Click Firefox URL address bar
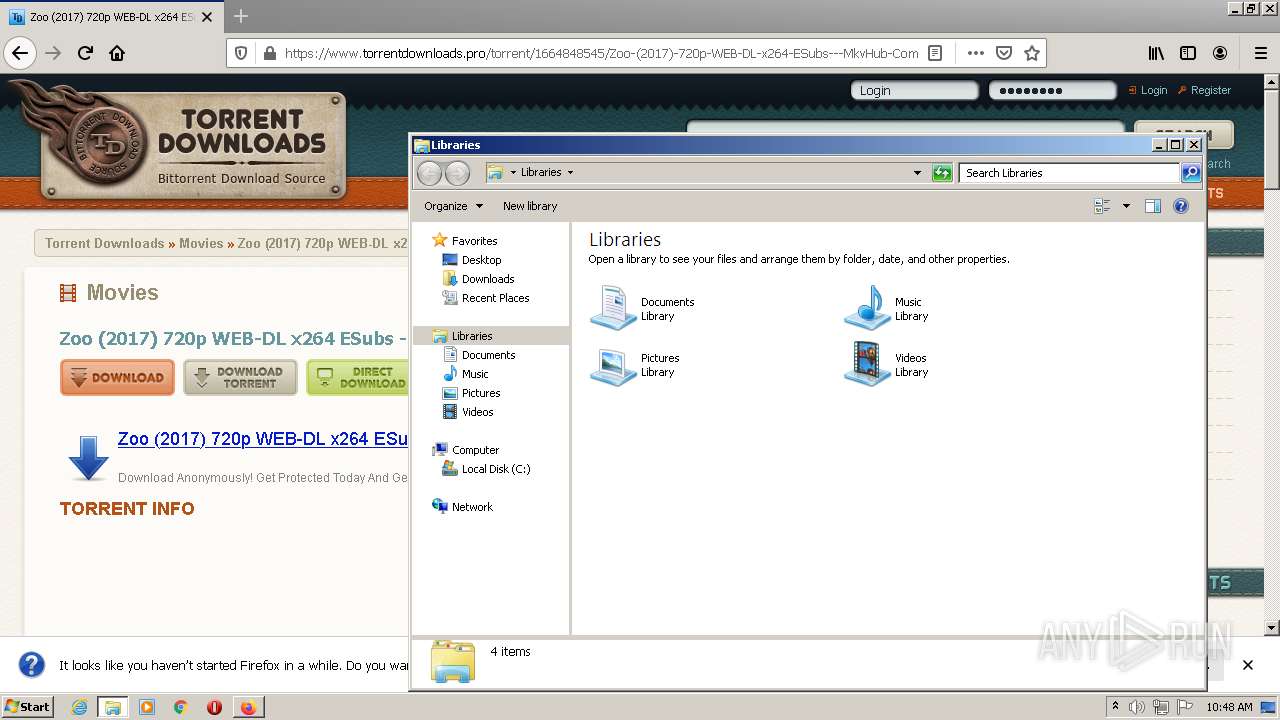 pyautogui.click(x=601, y=53)
